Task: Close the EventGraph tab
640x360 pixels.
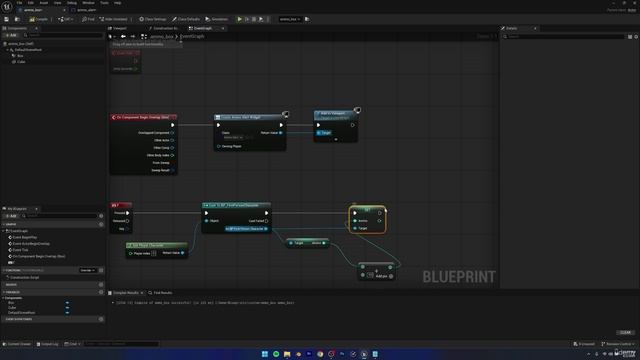Action: [223, 28]
